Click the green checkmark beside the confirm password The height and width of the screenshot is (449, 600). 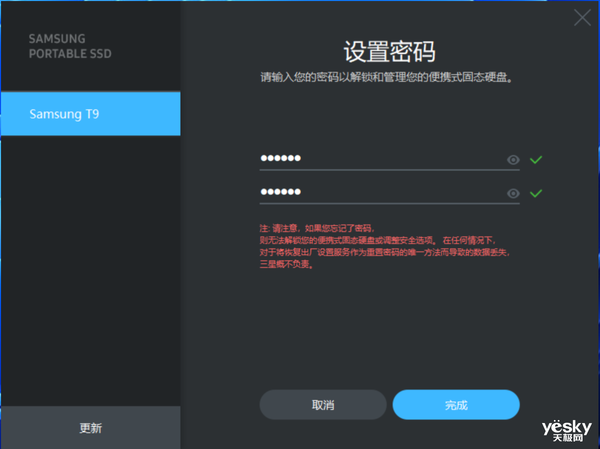pyautogui.click(x=536, y=193)
